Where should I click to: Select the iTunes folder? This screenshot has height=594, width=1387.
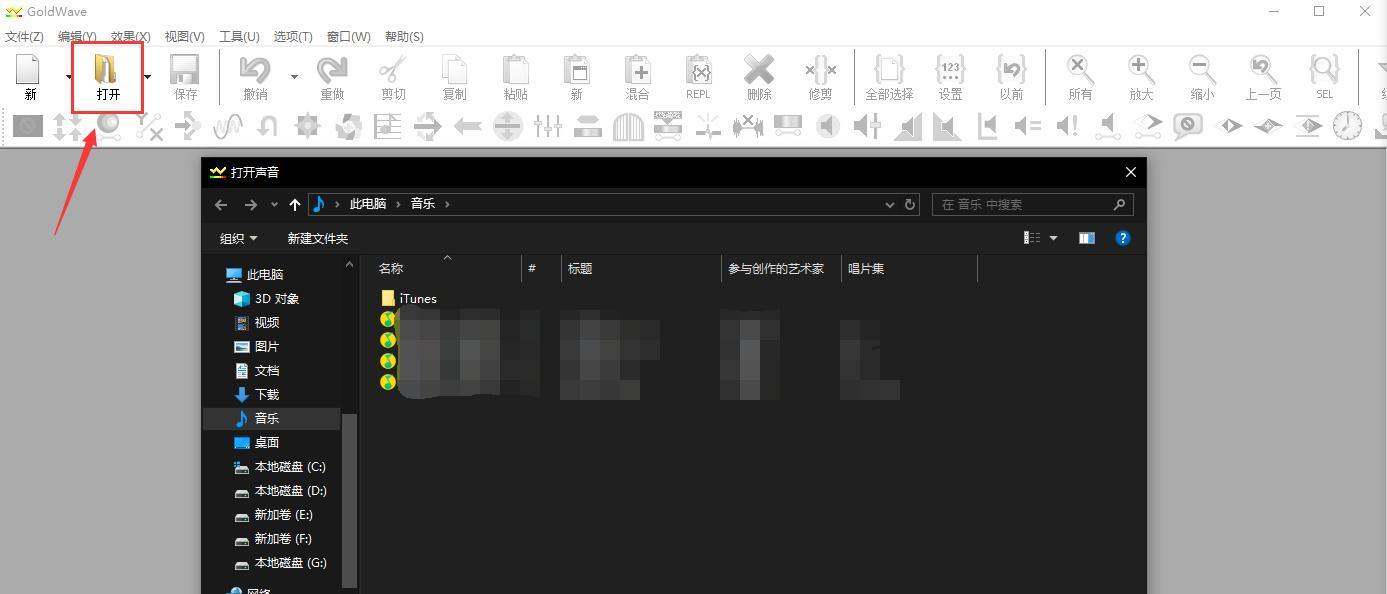coord(409,298)
